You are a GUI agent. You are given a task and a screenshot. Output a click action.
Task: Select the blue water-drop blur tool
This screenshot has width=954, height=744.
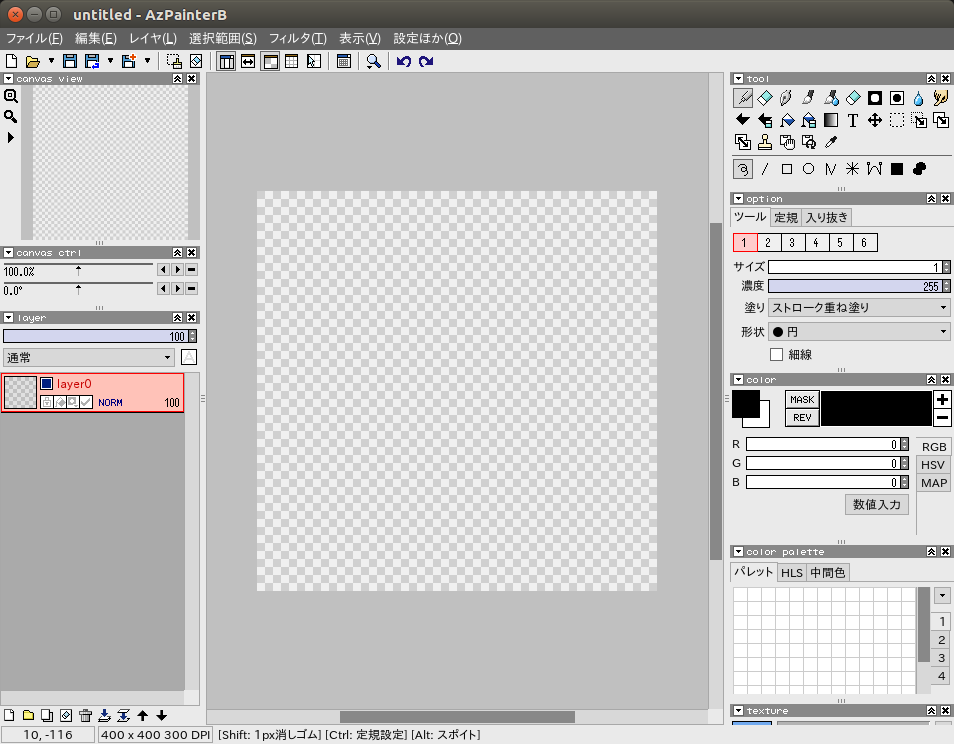[x=919, y=98]
